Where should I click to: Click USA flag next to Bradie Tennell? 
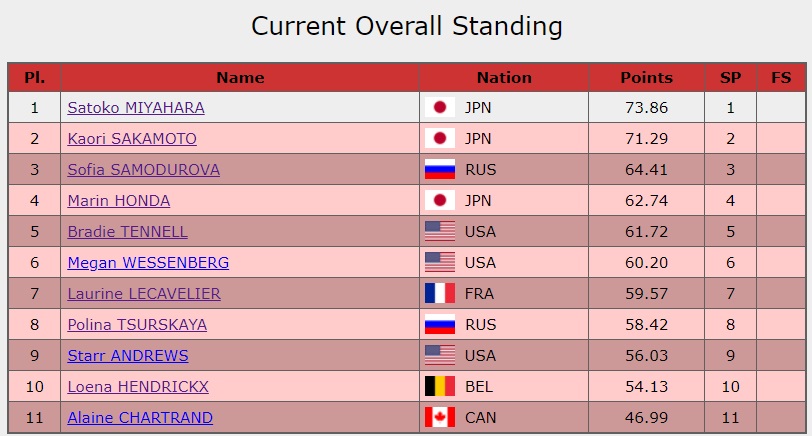pos(439,232)
